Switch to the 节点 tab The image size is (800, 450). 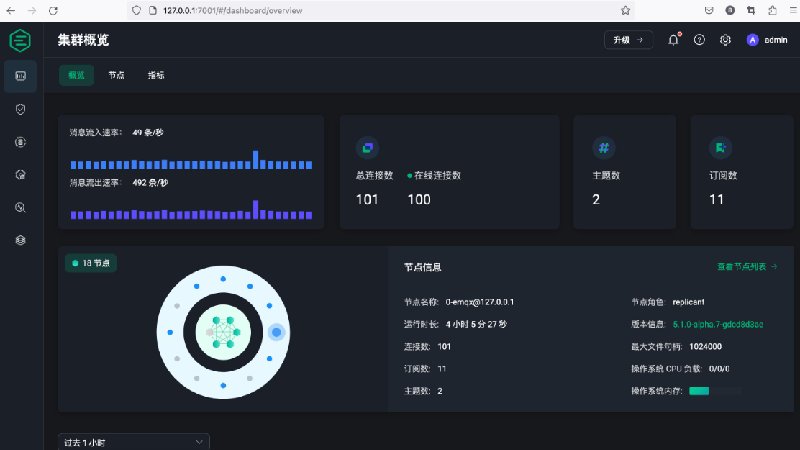[x=116, y=75]
